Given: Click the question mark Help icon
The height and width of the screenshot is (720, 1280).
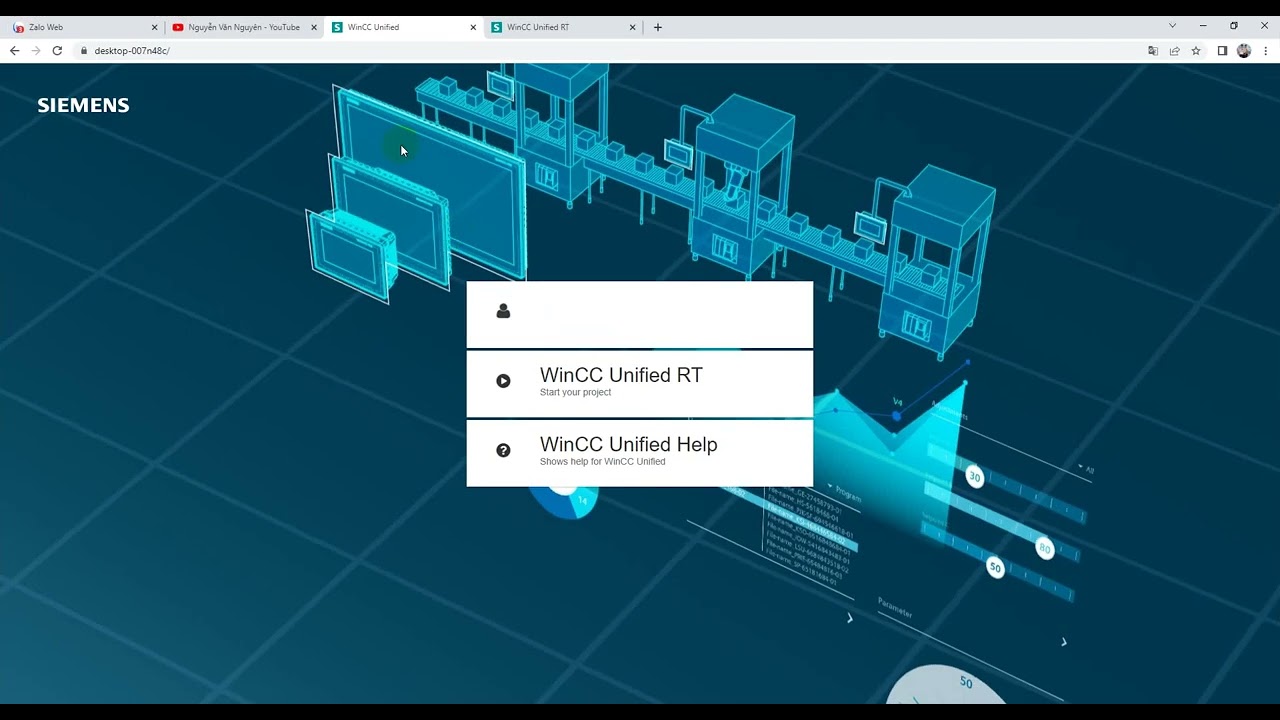Looking at the screenshot, I should tap(503, 450).
